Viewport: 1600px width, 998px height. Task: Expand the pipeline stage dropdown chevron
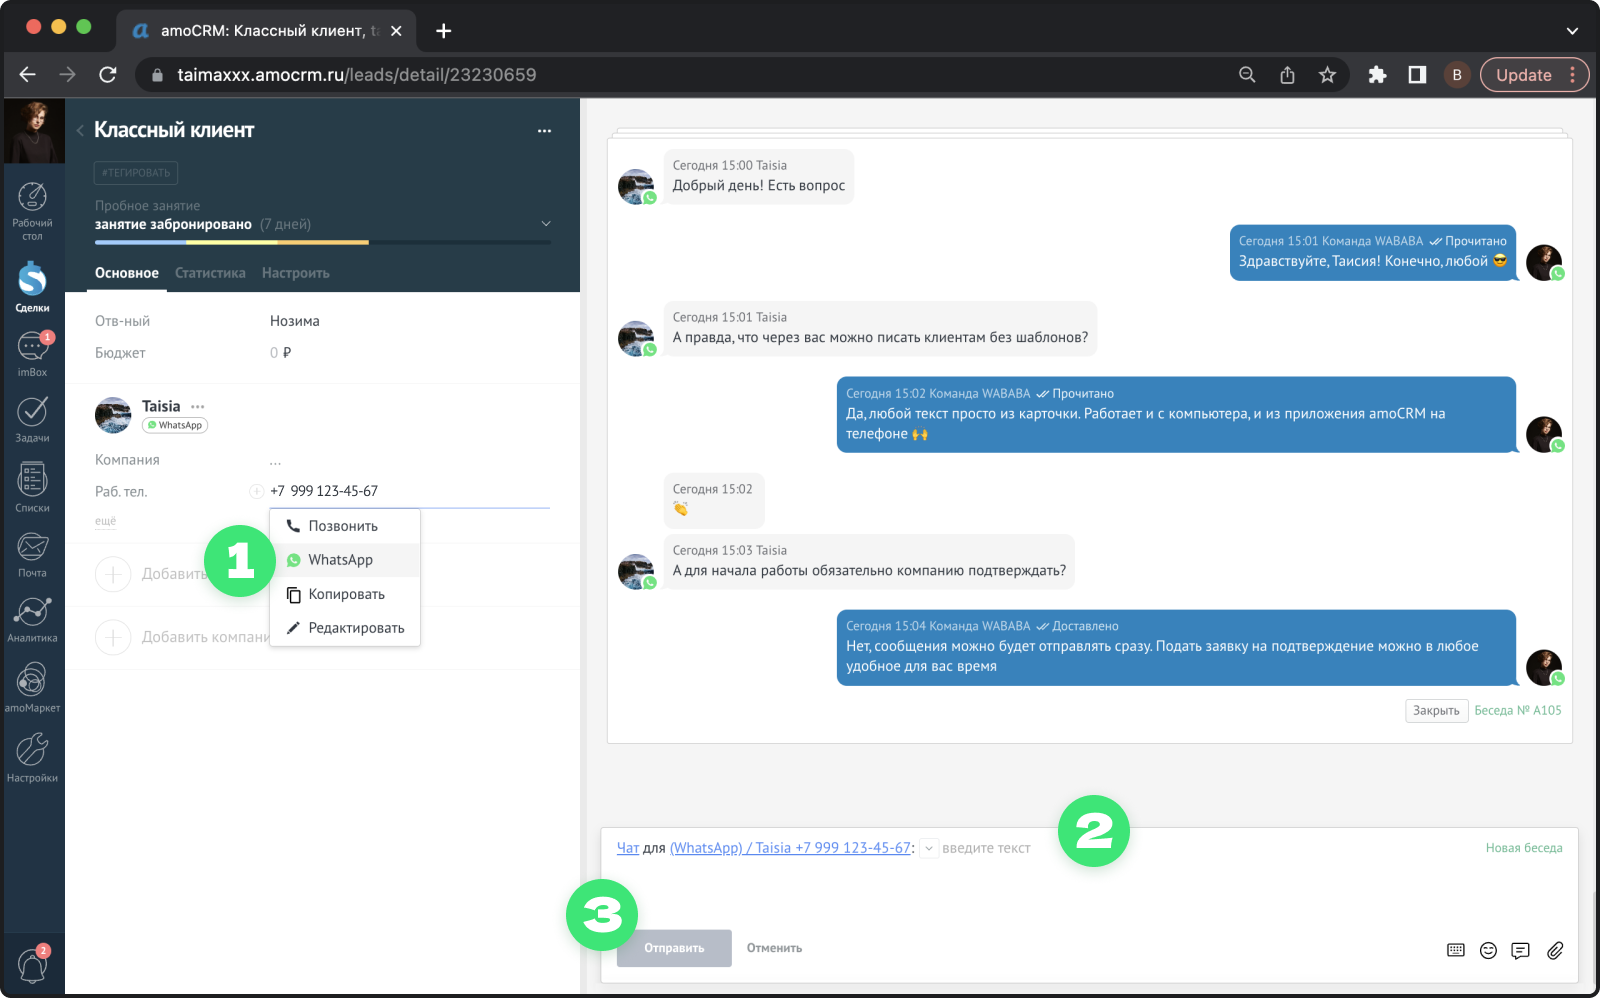546,224
